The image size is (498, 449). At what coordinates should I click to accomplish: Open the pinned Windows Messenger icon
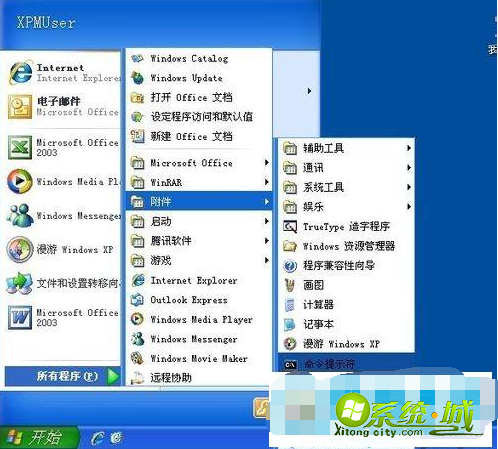coord(20,216)
